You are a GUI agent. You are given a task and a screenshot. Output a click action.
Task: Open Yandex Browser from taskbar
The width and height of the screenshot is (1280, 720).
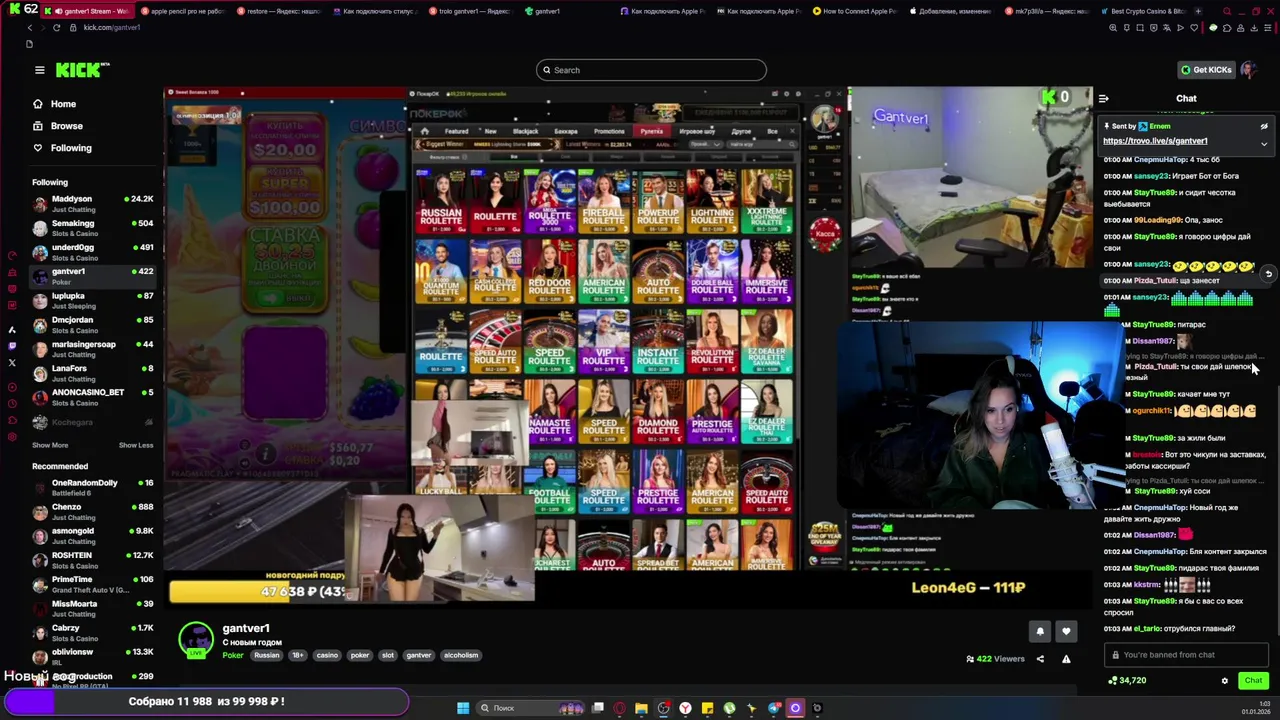tap(685, 708)
